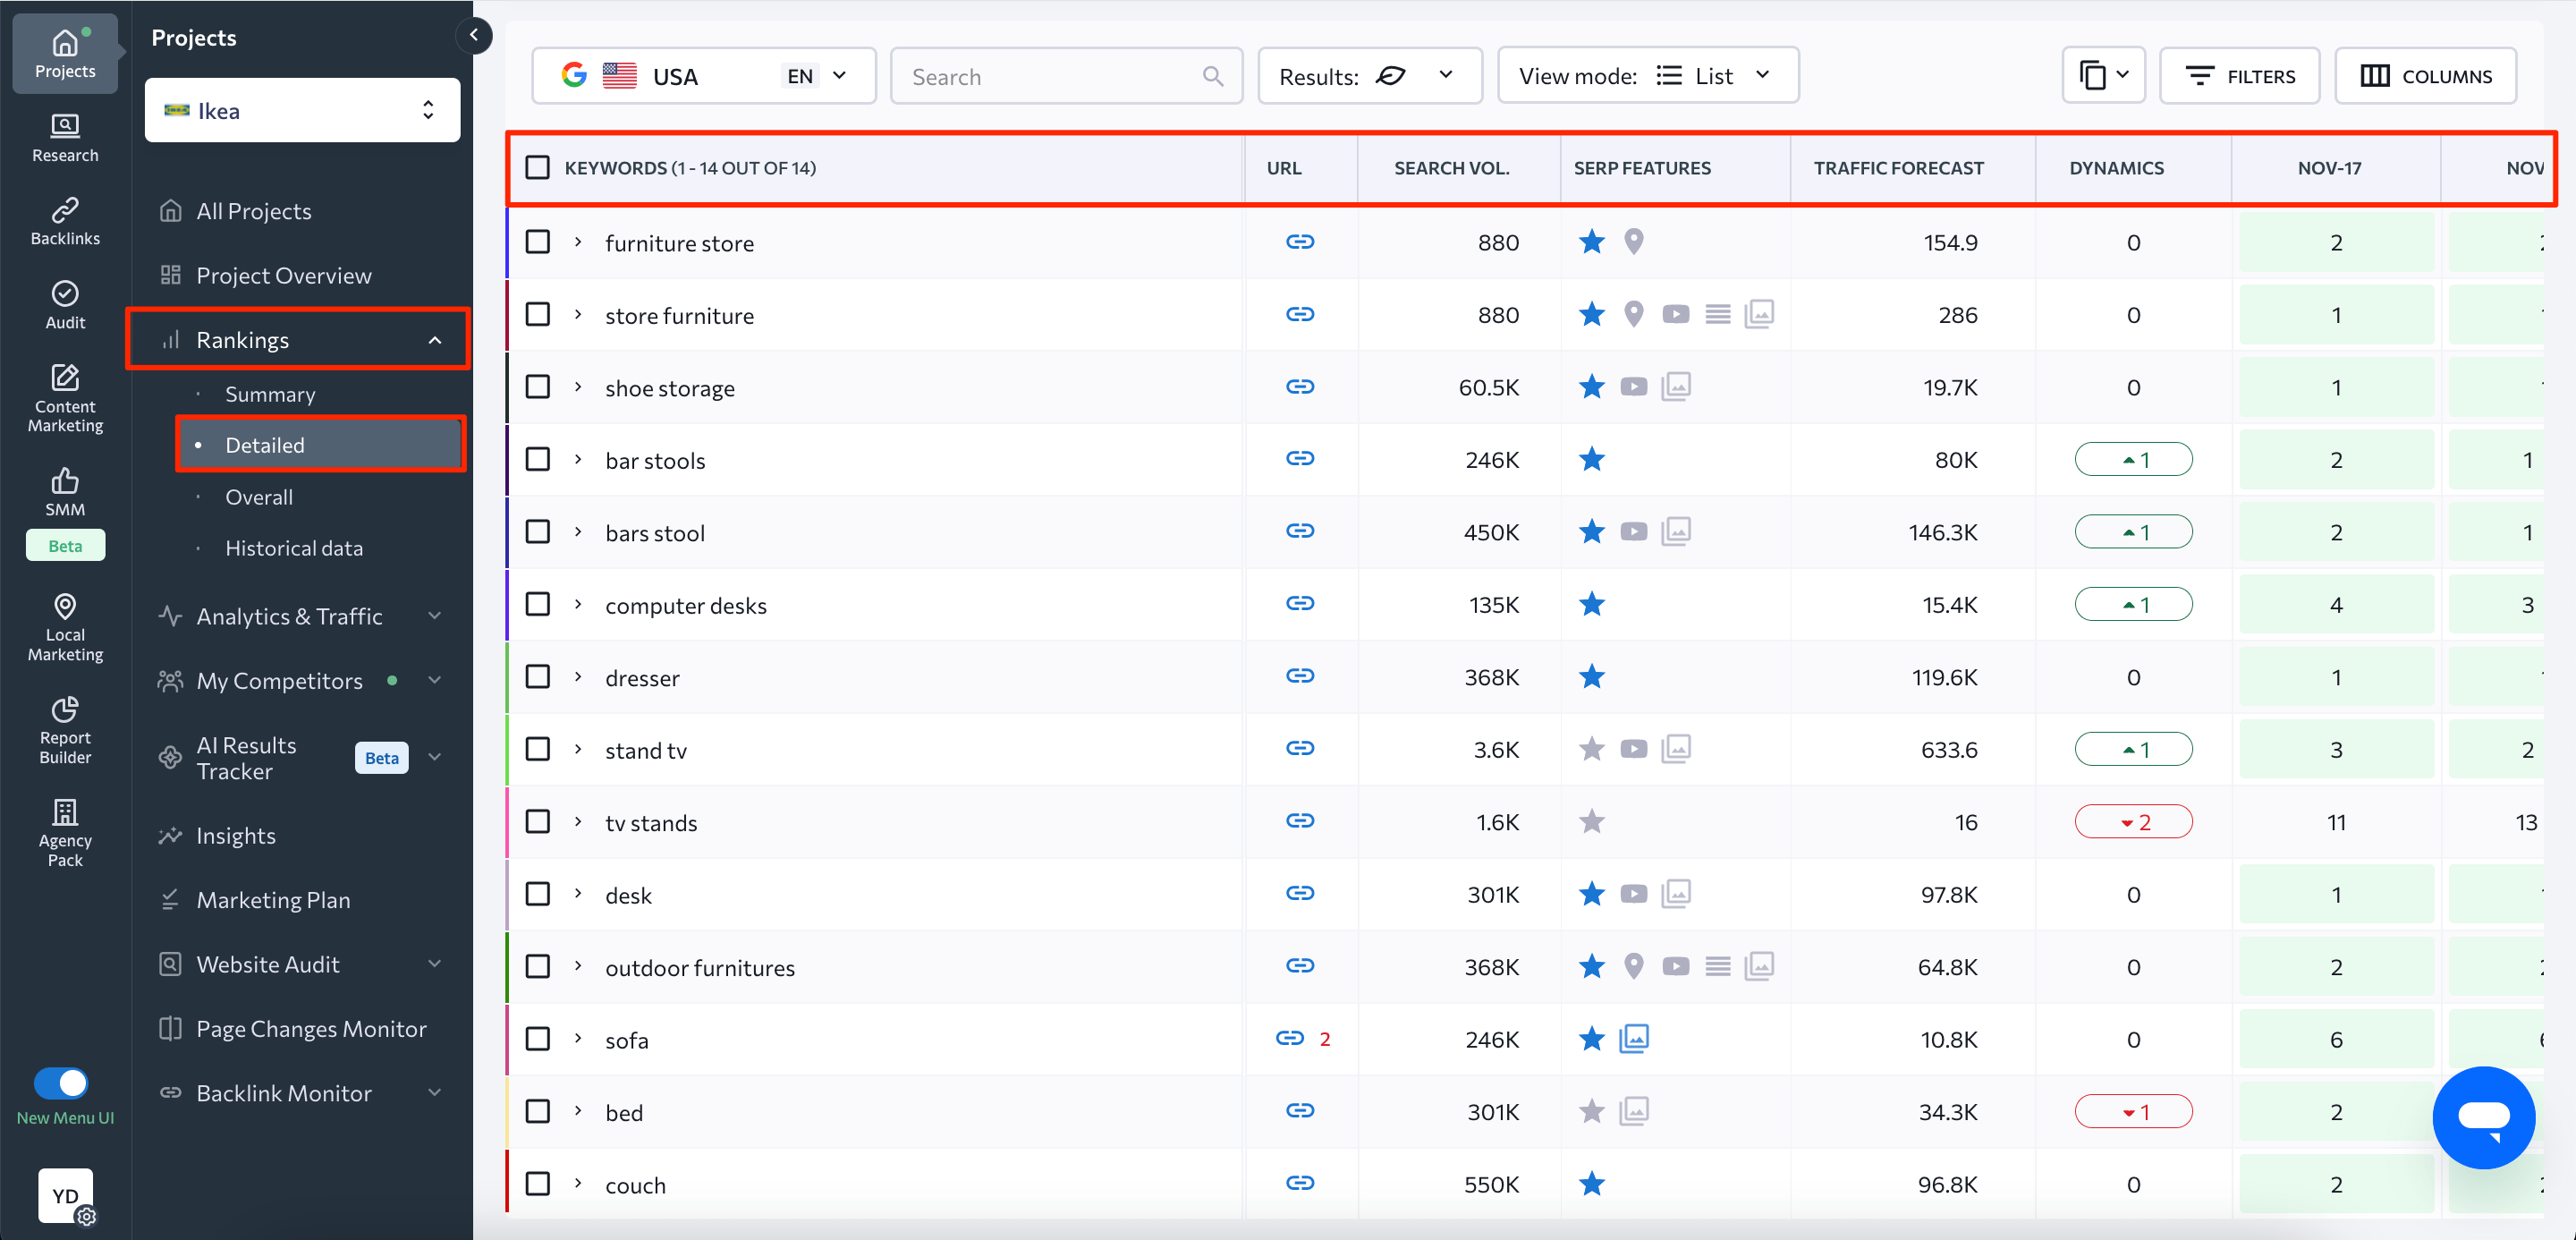
Task: Open the Ikea project selector dropdown
Action: coord(302,110)
